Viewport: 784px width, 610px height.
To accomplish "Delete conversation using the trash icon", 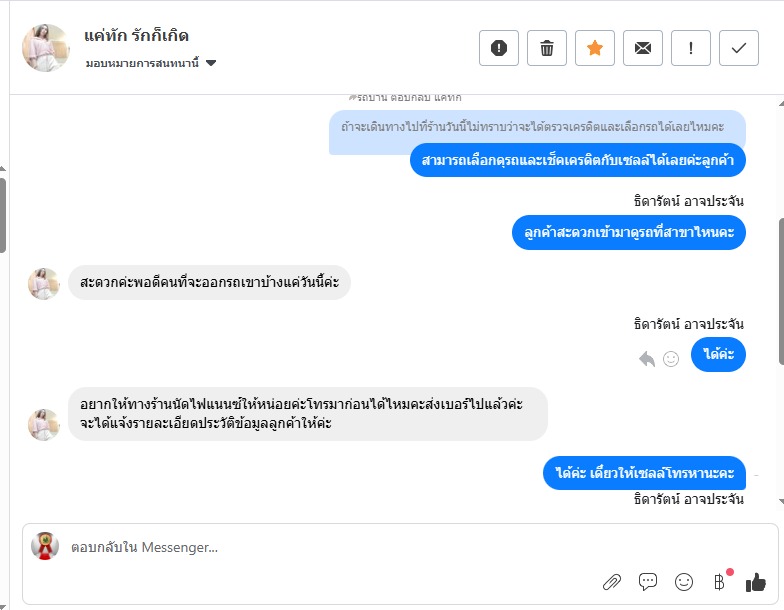I will pos(547,48).
